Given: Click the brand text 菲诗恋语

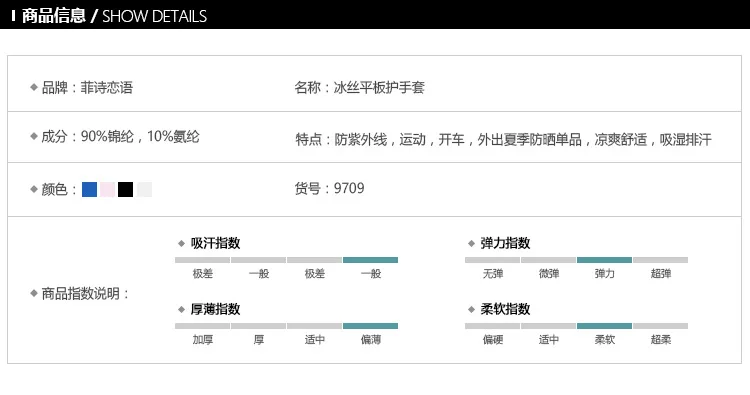Looking at the screenshot, I should point(106,88).
